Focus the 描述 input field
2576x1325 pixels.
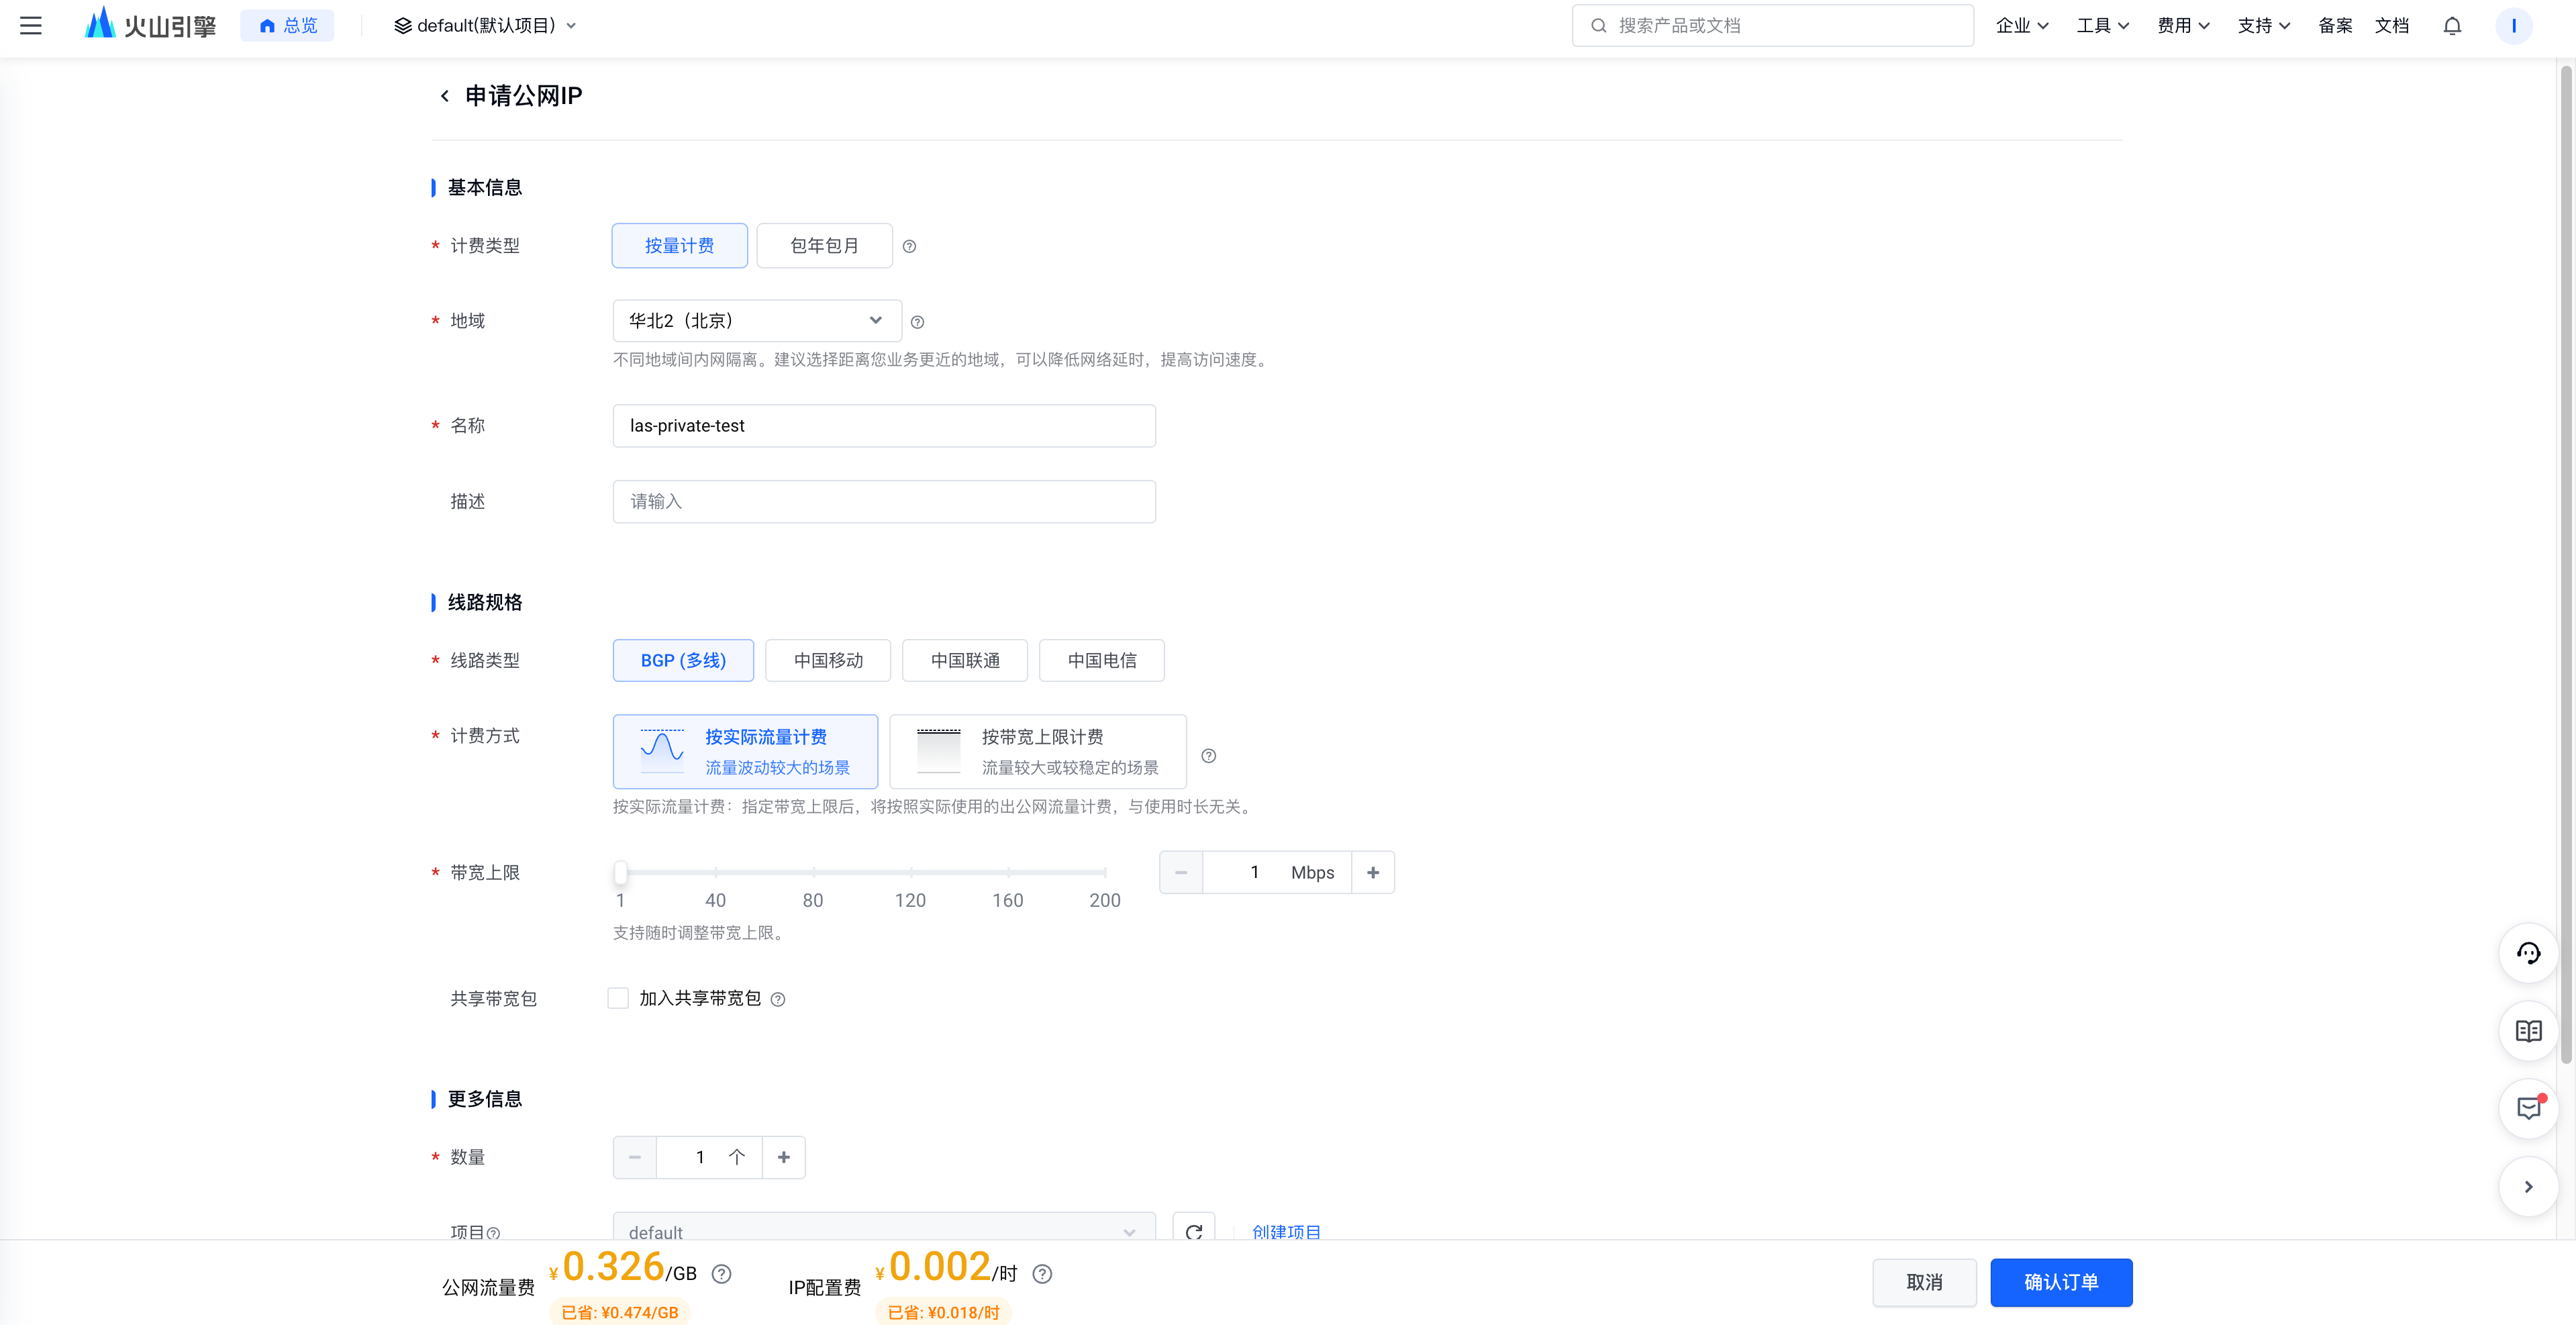coord(884,502)
